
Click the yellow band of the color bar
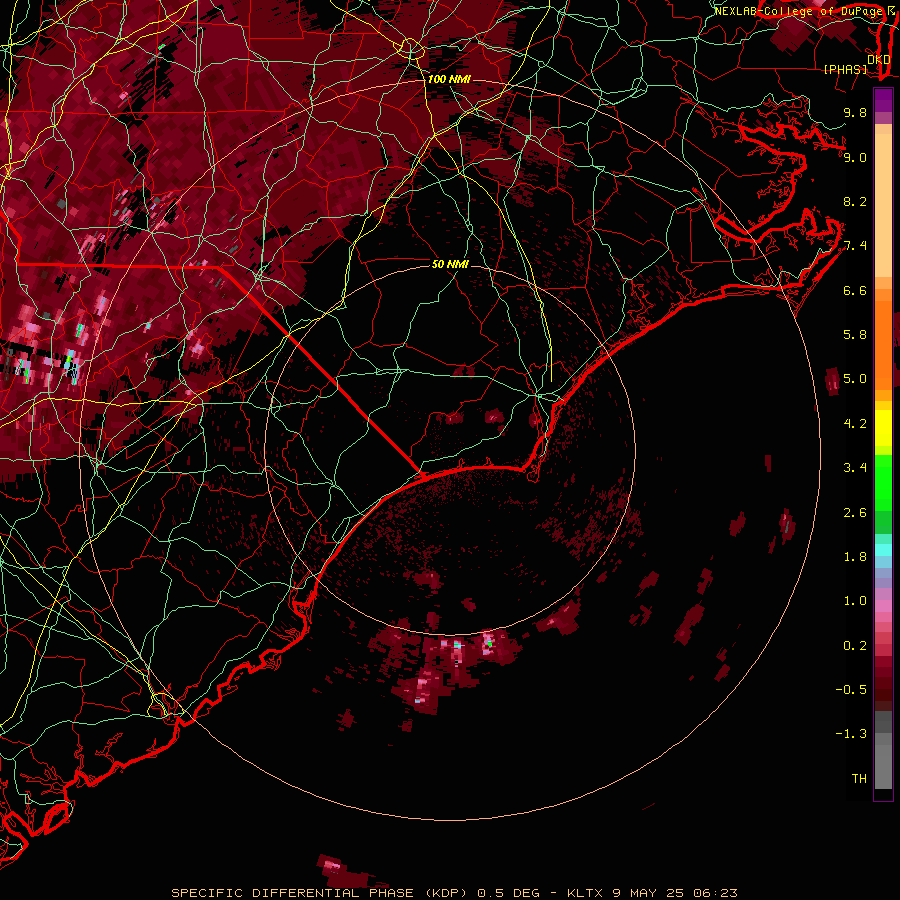[x=883, y=428]
